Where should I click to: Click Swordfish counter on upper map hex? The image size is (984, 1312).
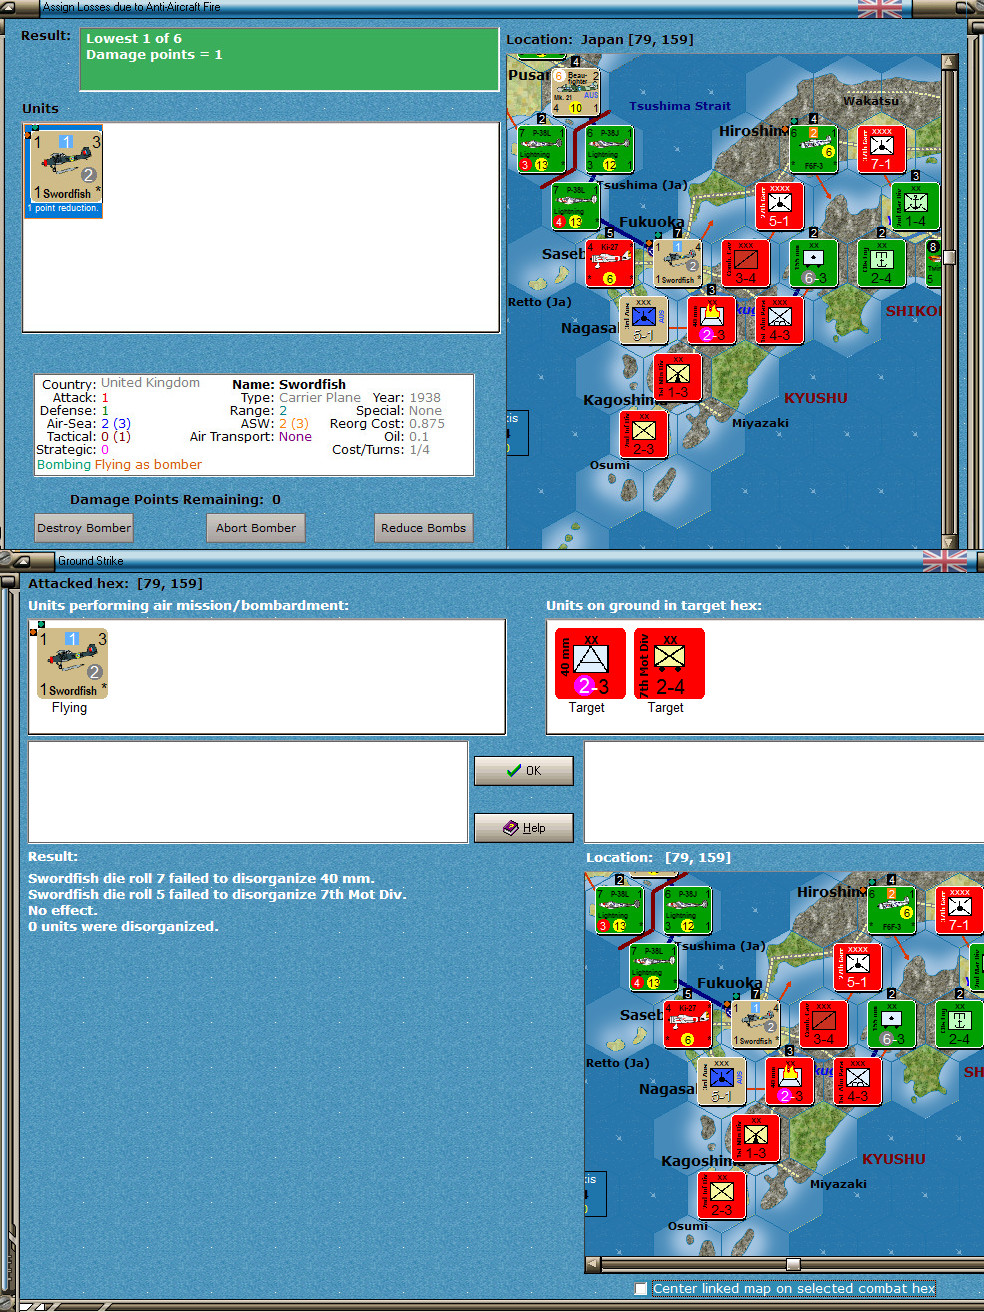(x=677, y=263)
